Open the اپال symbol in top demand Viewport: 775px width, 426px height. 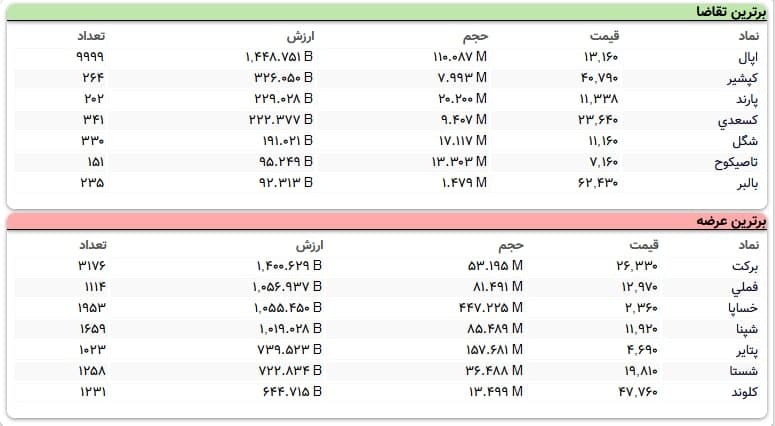(746, 57)
